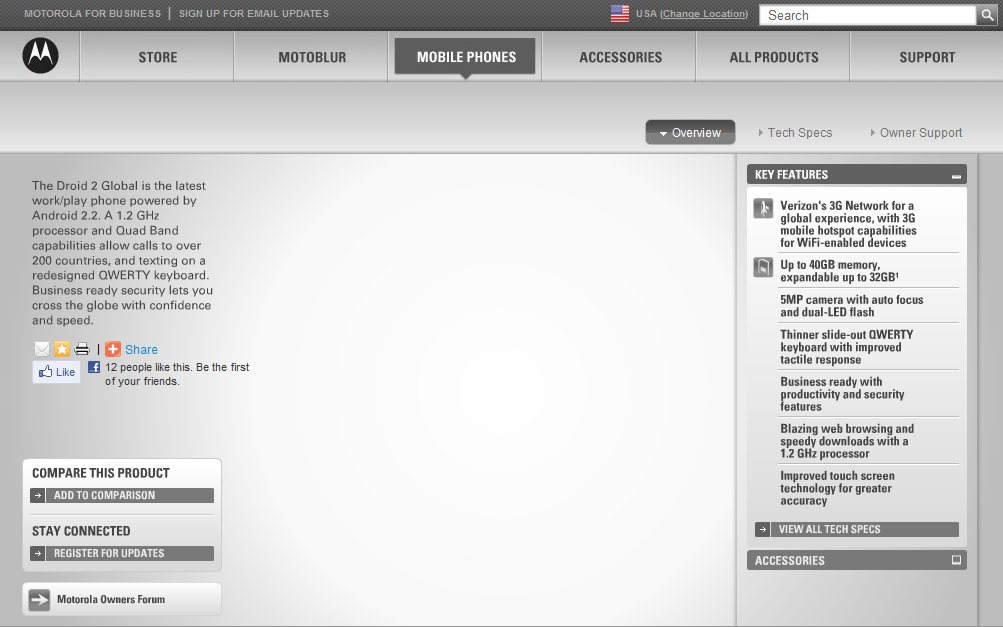The image size is (1003, 627).
Task: Expand the Accessories panel
Action: pos(956,560)
